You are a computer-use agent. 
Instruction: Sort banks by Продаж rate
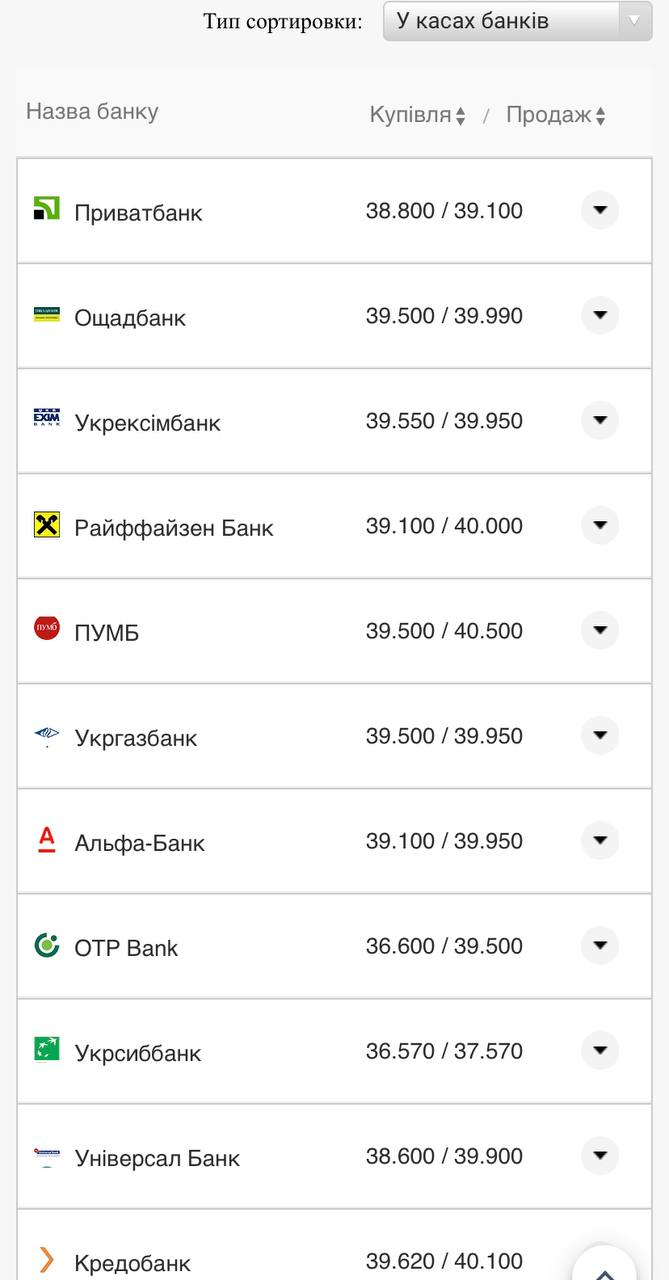(555, 115)
